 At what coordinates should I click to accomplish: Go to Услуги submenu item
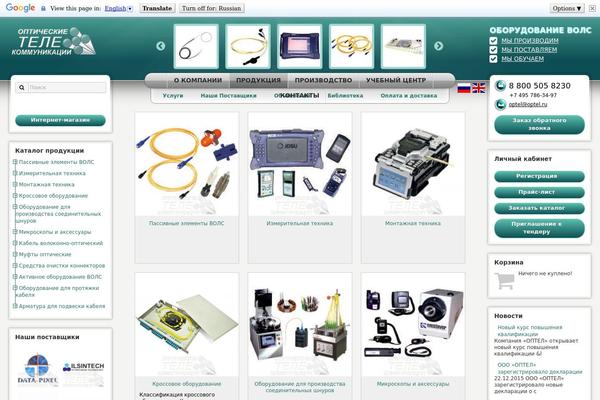173,96
